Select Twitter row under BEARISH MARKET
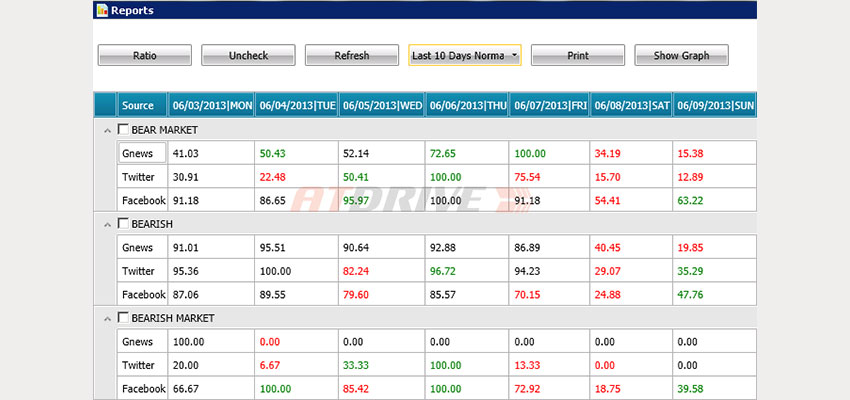The height and width of the screenshot is (400, 850). [x=437, y=365]
